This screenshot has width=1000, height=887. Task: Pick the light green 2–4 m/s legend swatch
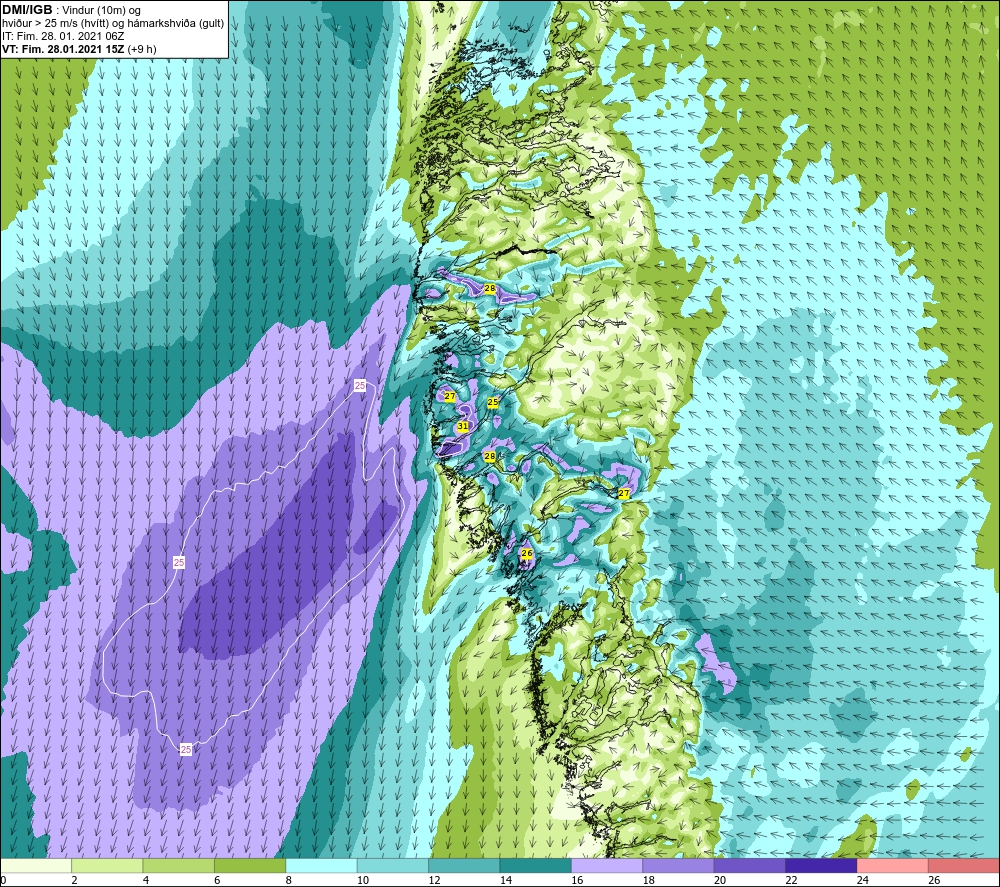coord(107,866)
